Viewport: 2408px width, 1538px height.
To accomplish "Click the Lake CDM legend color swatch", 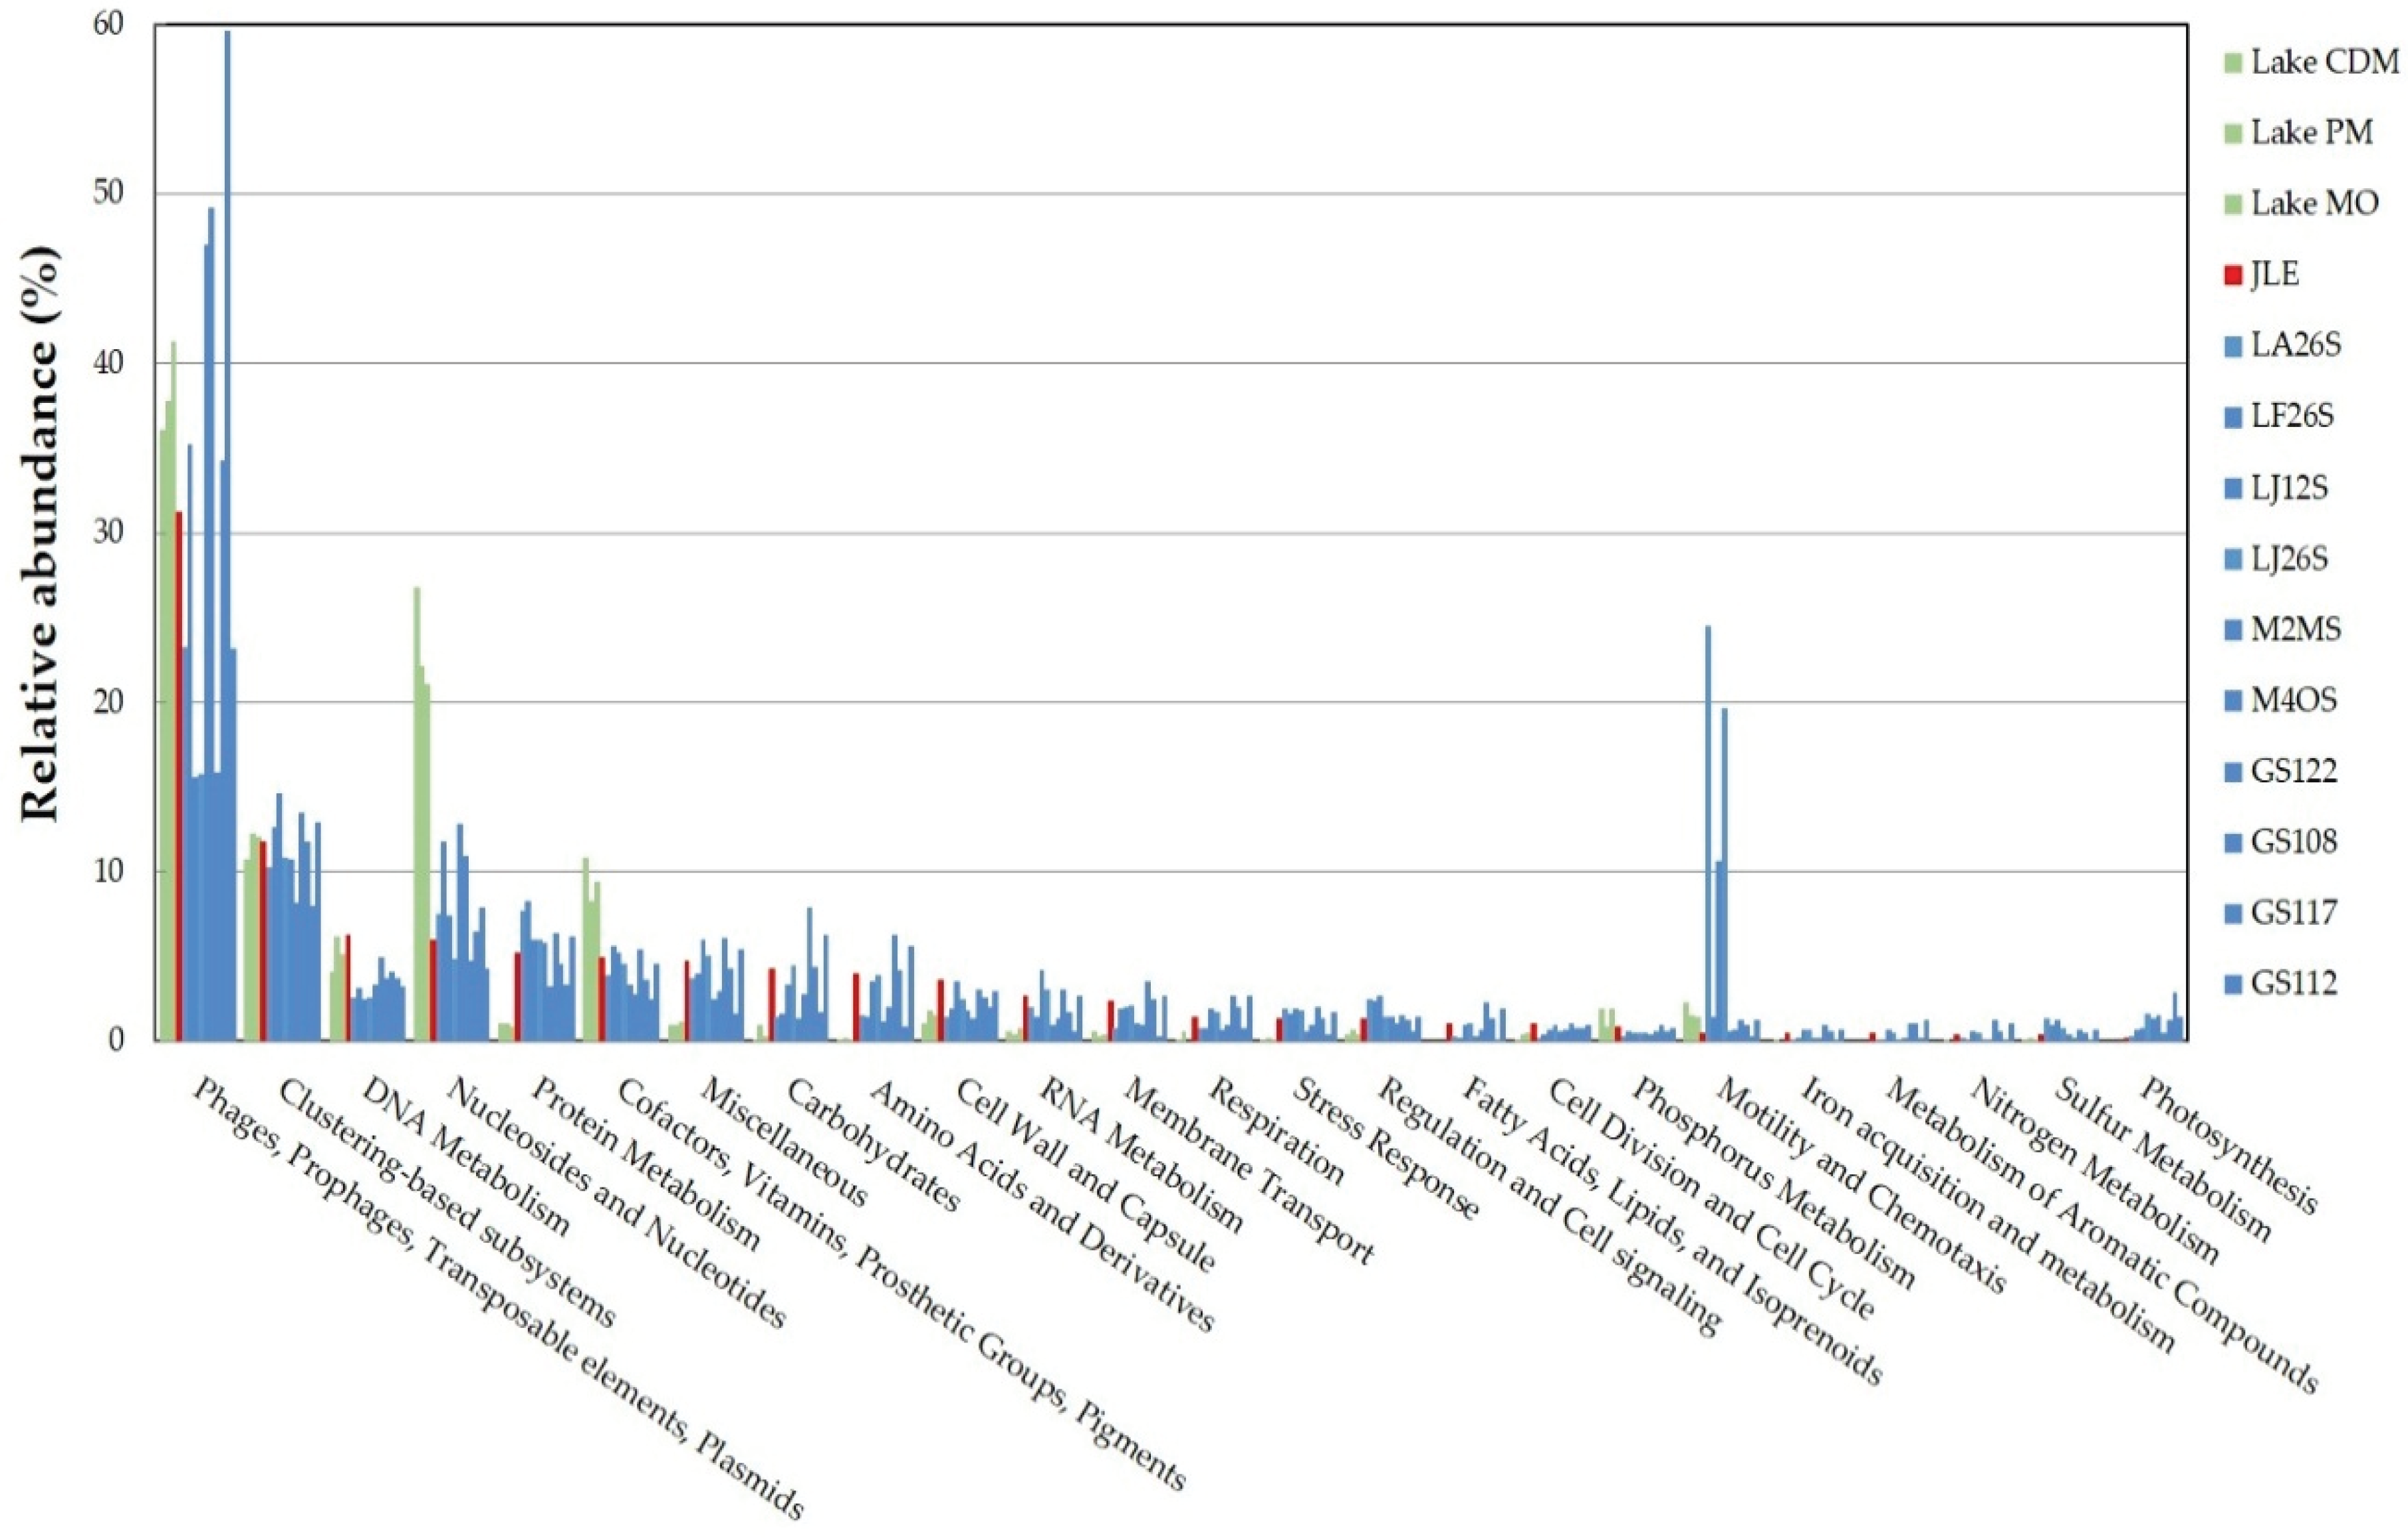I will [2233, 62].
